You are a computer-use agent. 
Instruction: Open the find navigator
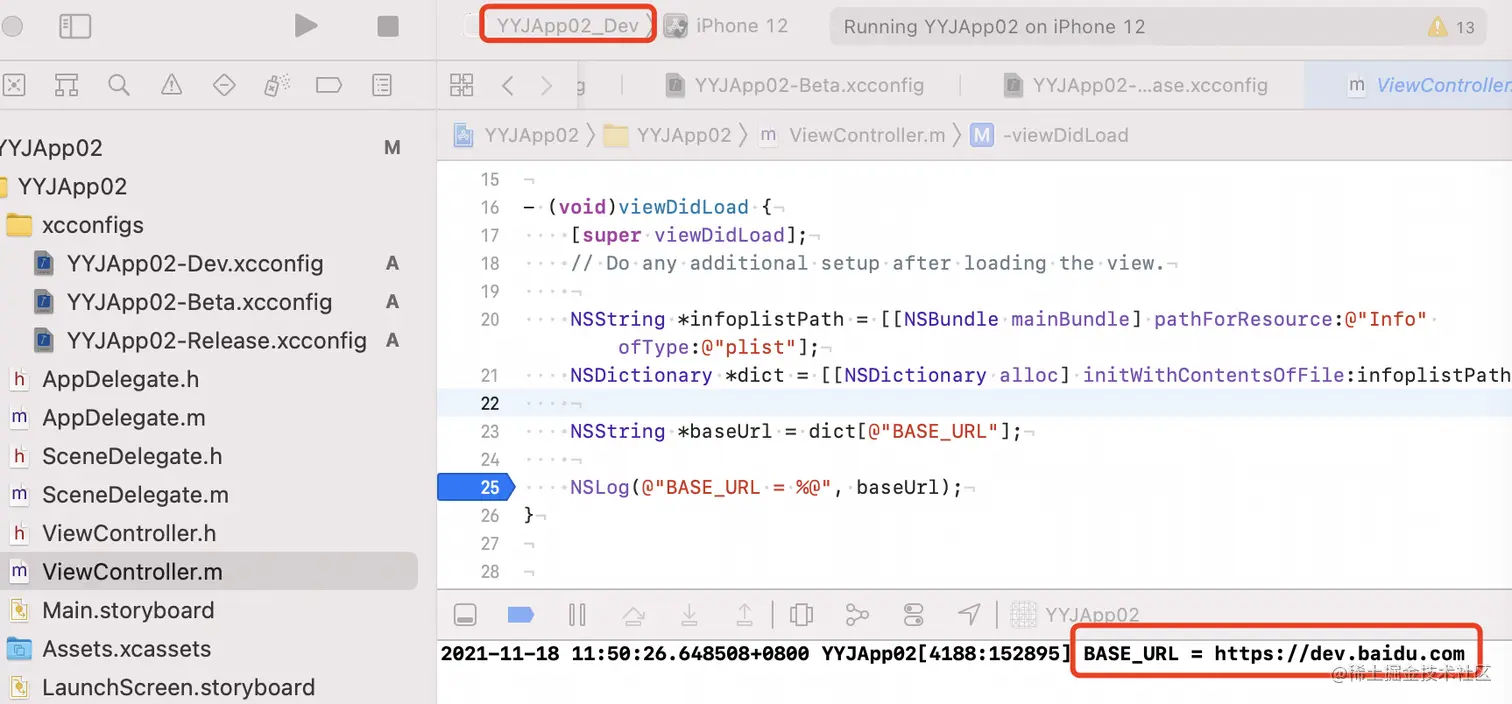[x=119, y=85]
